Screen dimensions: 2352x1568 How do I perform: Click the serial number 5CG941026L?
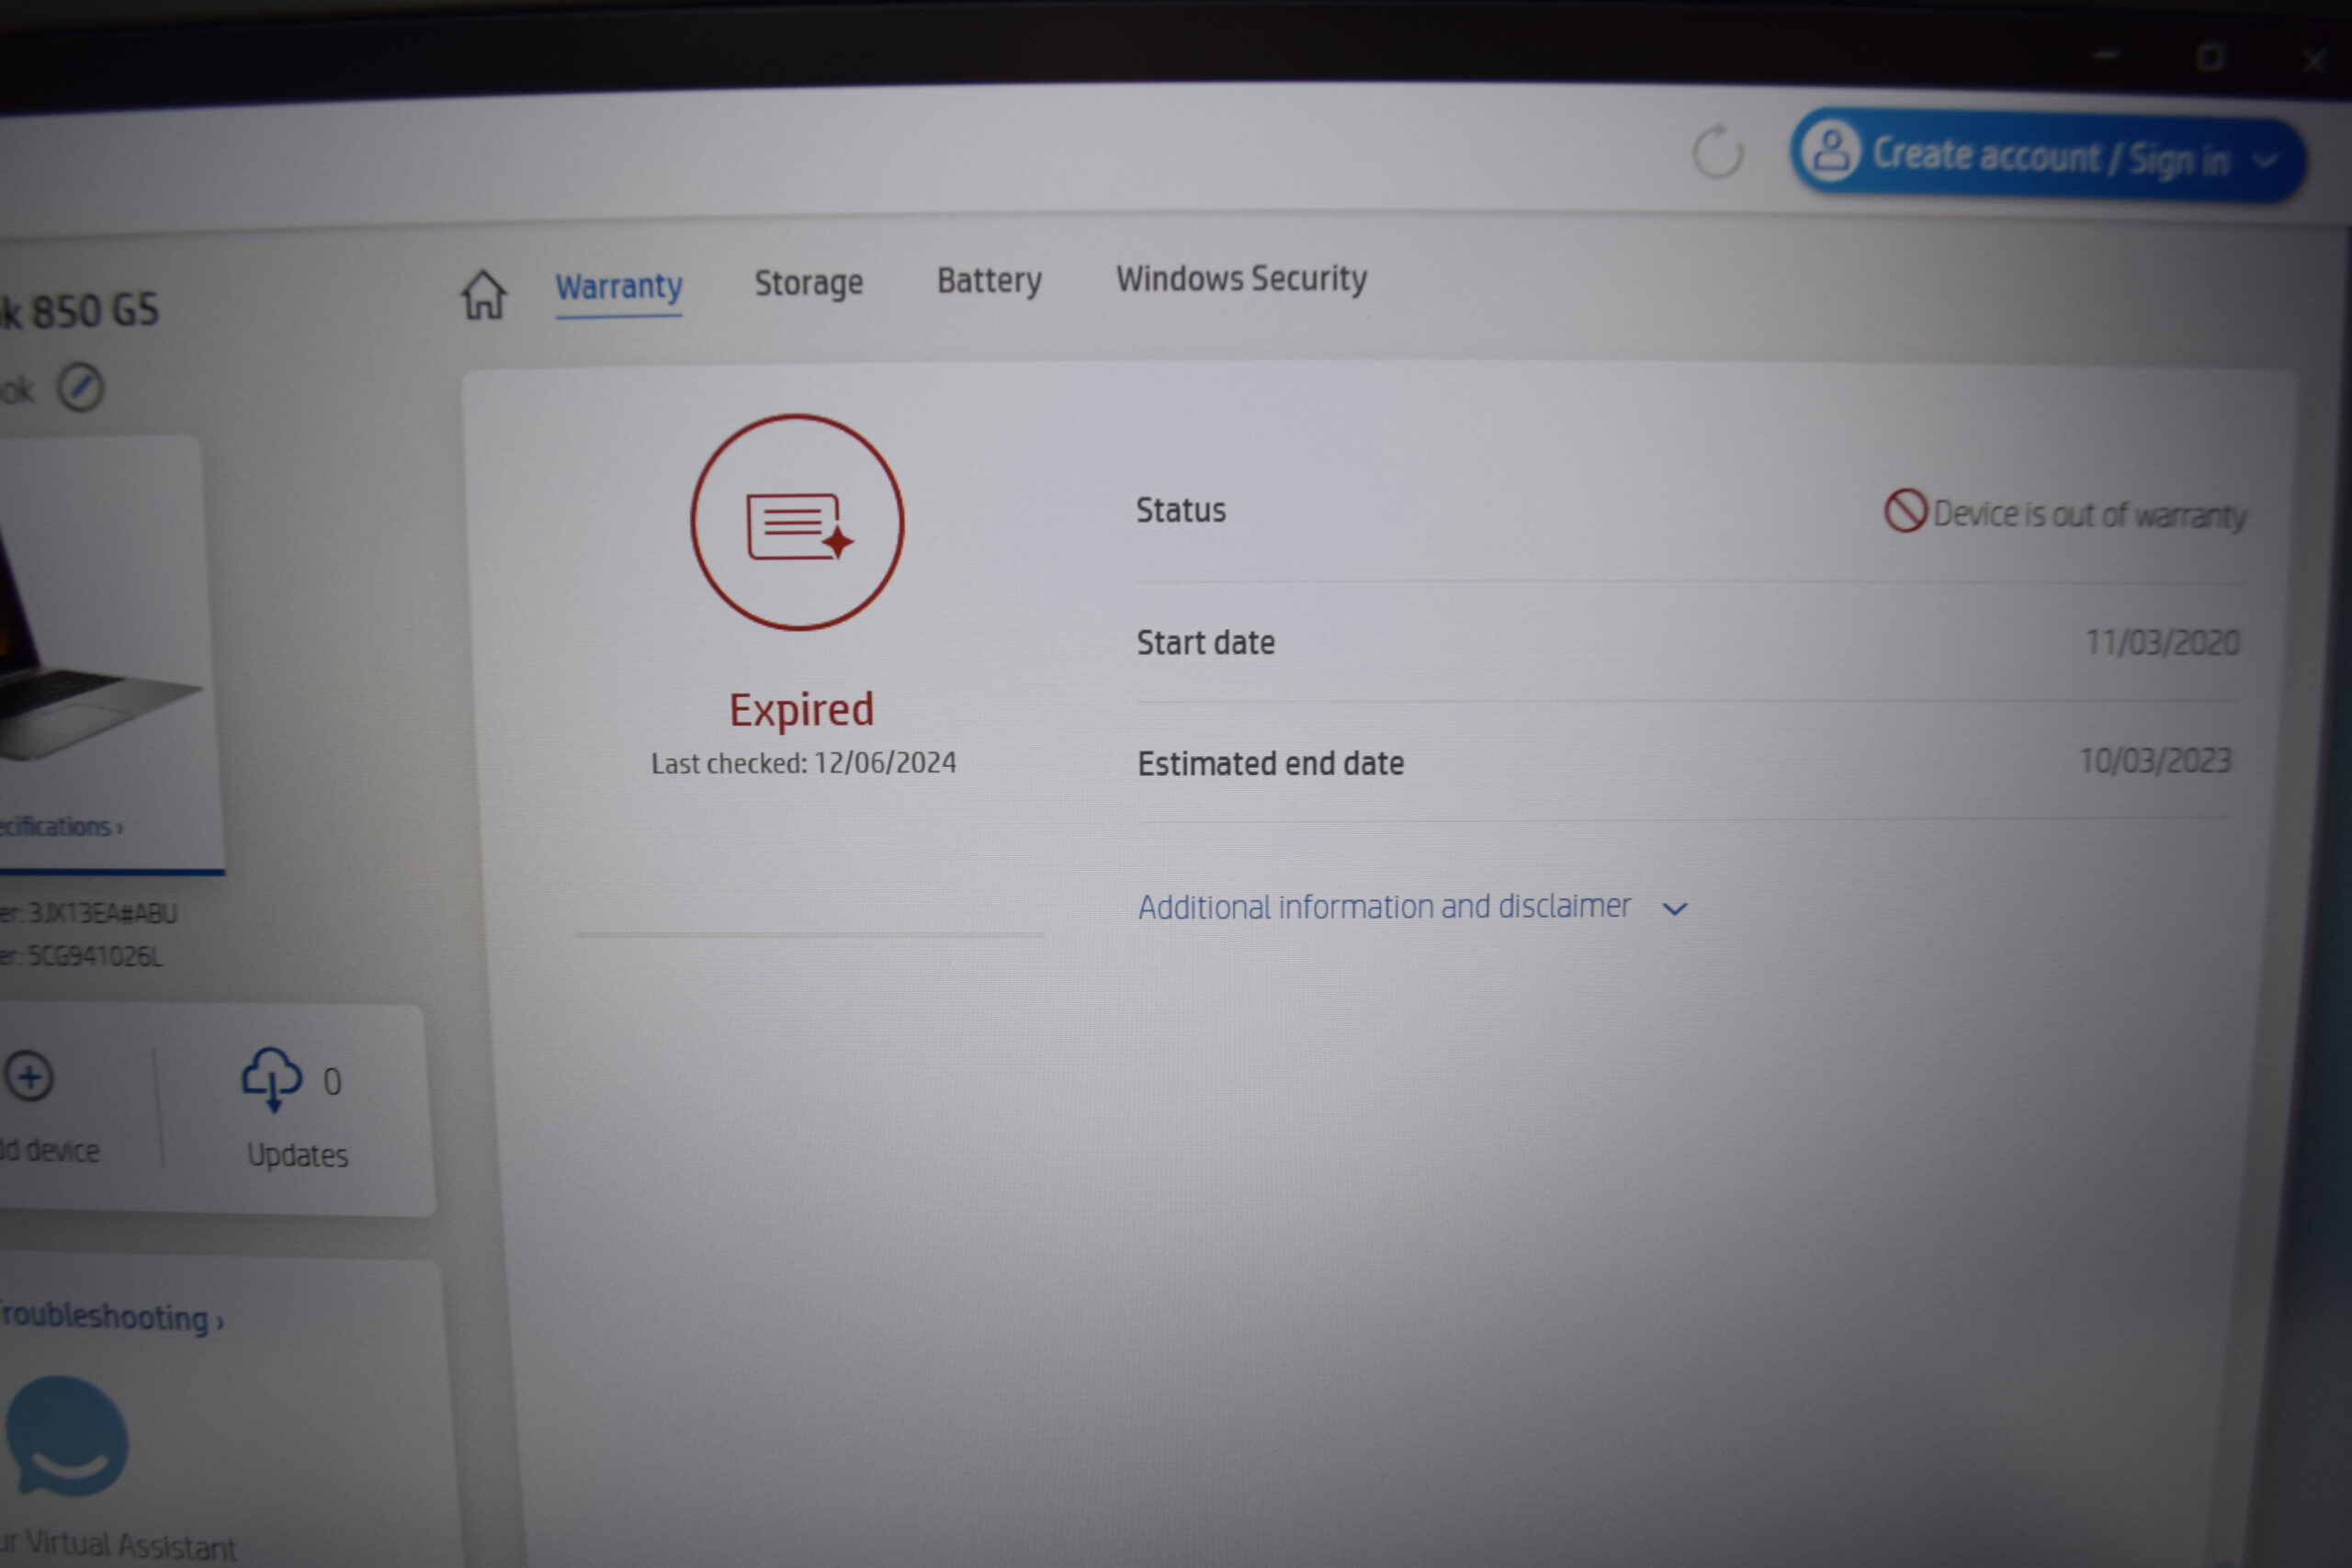[95, 956]
